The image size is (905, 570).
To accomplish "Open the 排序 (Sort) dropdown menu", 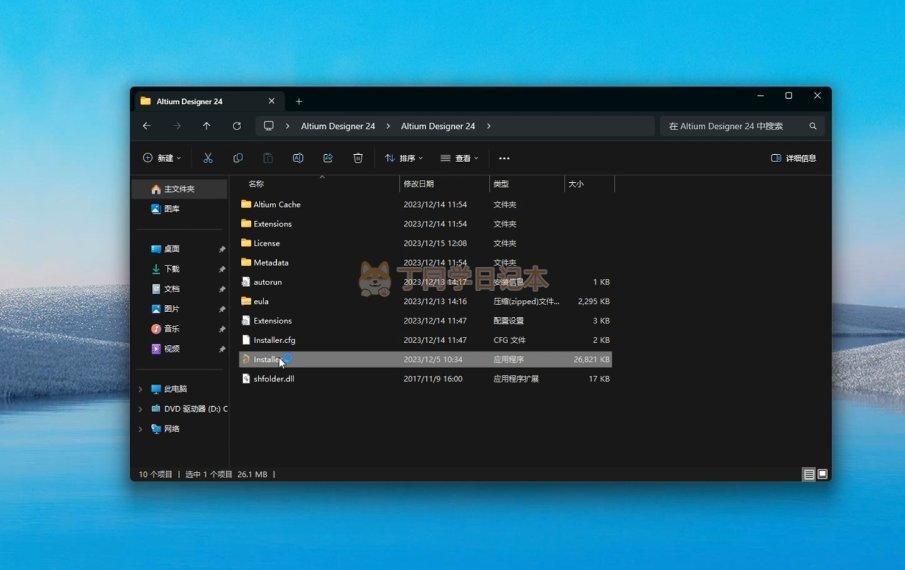I will (x=404, y=158).
